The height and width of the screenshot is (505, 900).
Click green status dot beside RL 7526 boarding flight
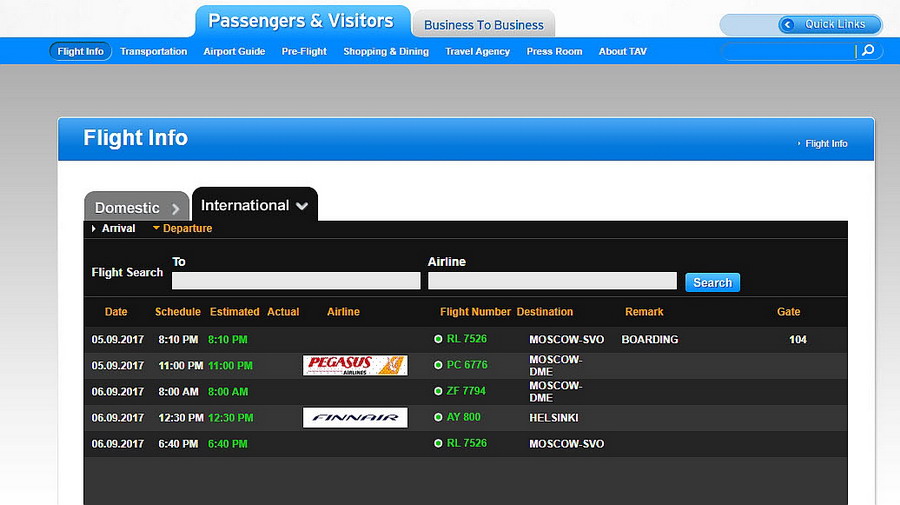[438, 339]
